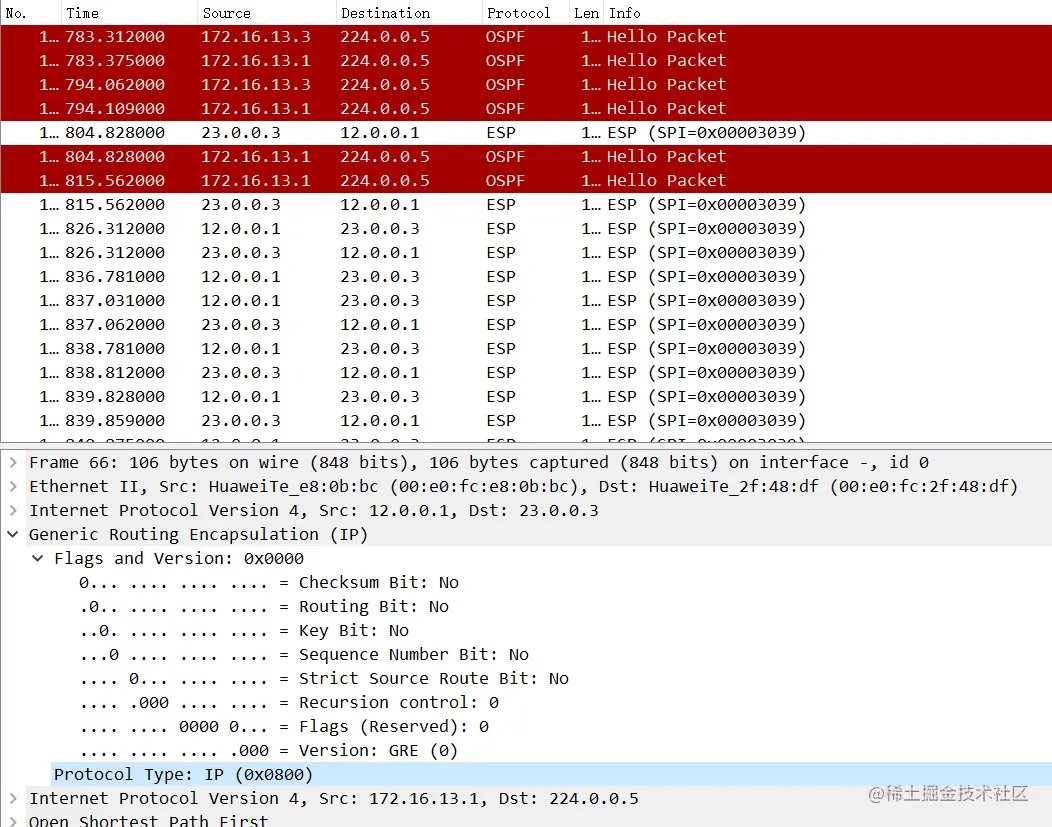Expand the Ethernet II details row
This screenshot has height=827, width=1052.
[x=13, y=486]
